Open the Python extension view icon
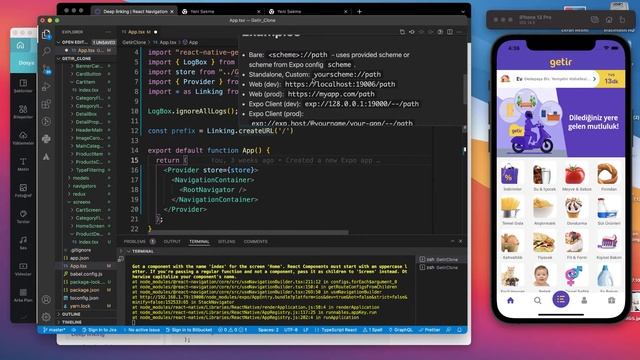 click(x=46, y=139)
